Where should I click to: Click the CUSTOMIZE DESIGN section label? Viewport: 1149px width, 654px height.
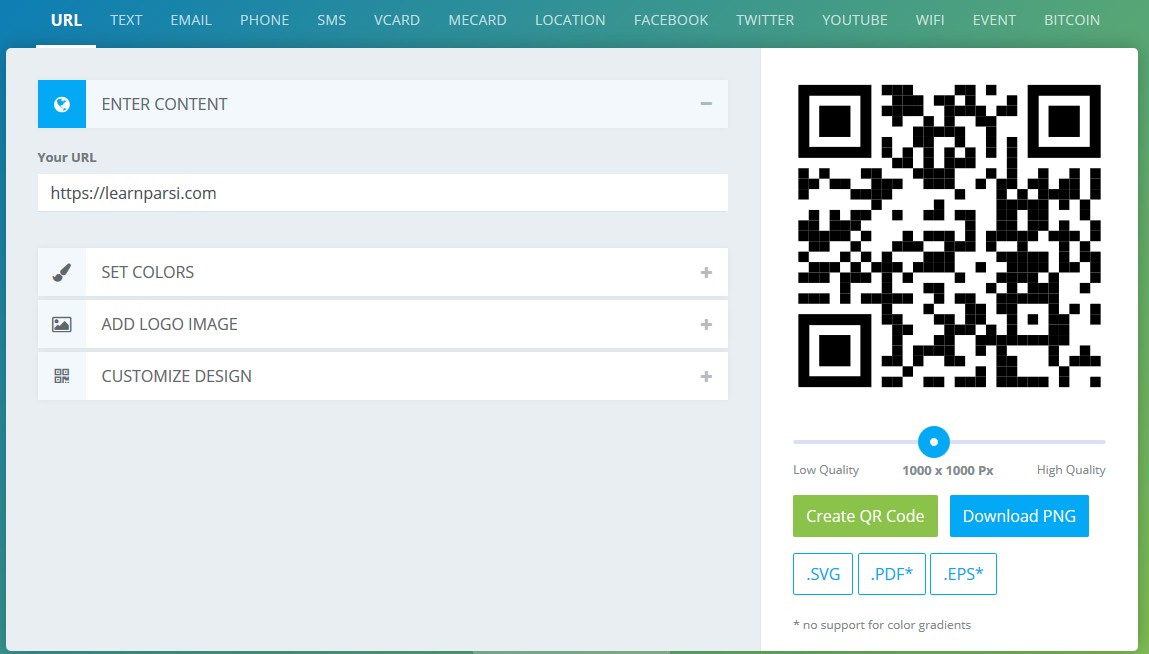tap(177, 376)
